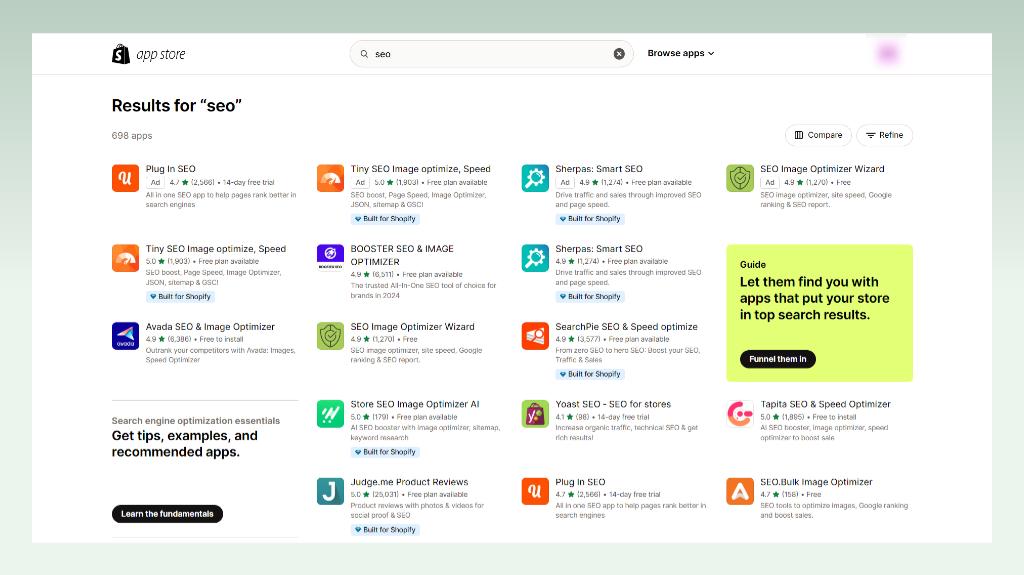Image resolution: width=1024 pixels, height=575 pixels.
Task: Open 'Judge.me Product Reviews' title link
Action: coord(409,482)
